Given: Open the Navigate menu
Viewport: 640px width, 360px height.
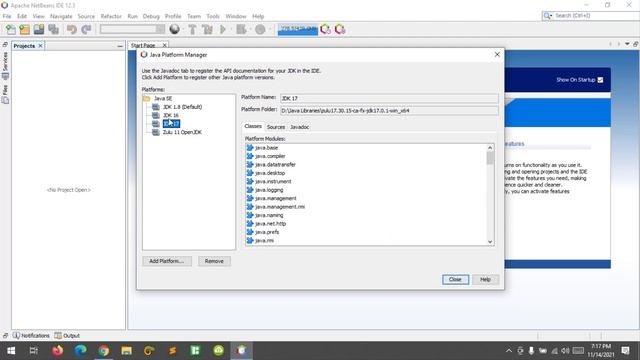Looking at the screenshot, I should click(61, 16).
